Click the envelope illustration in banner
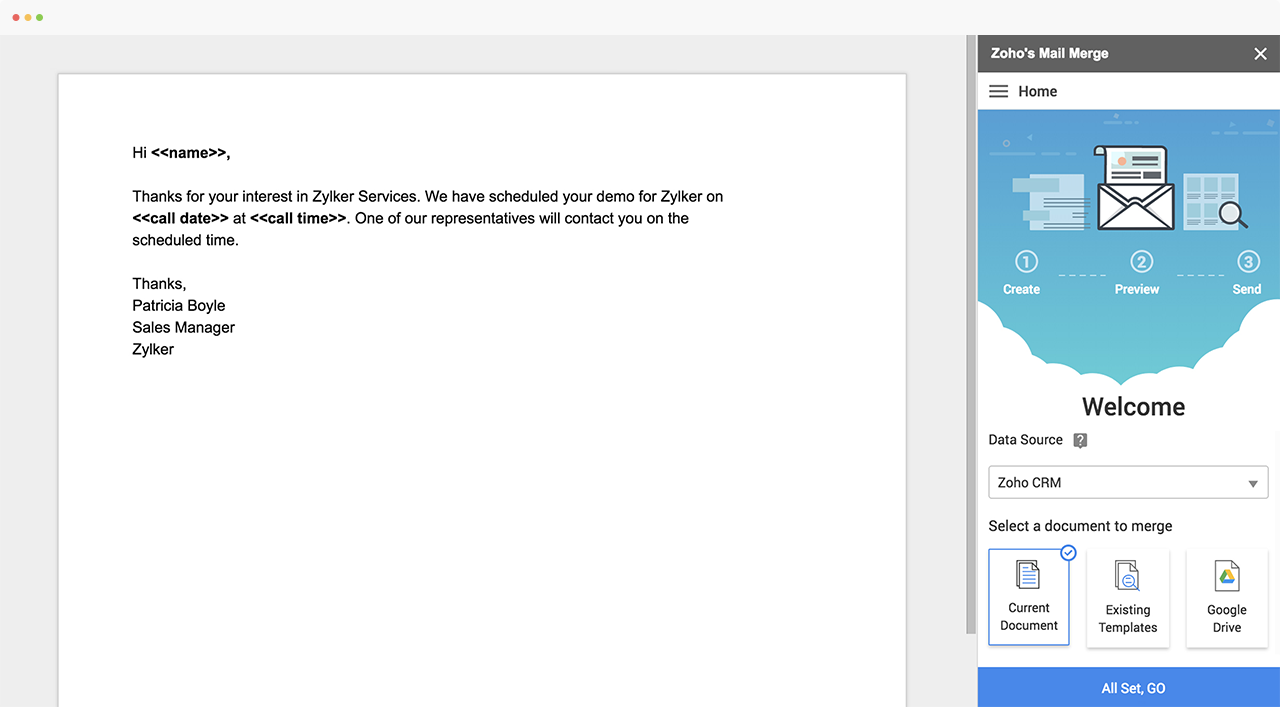1280x707 pixels. tap(1135, 189)
